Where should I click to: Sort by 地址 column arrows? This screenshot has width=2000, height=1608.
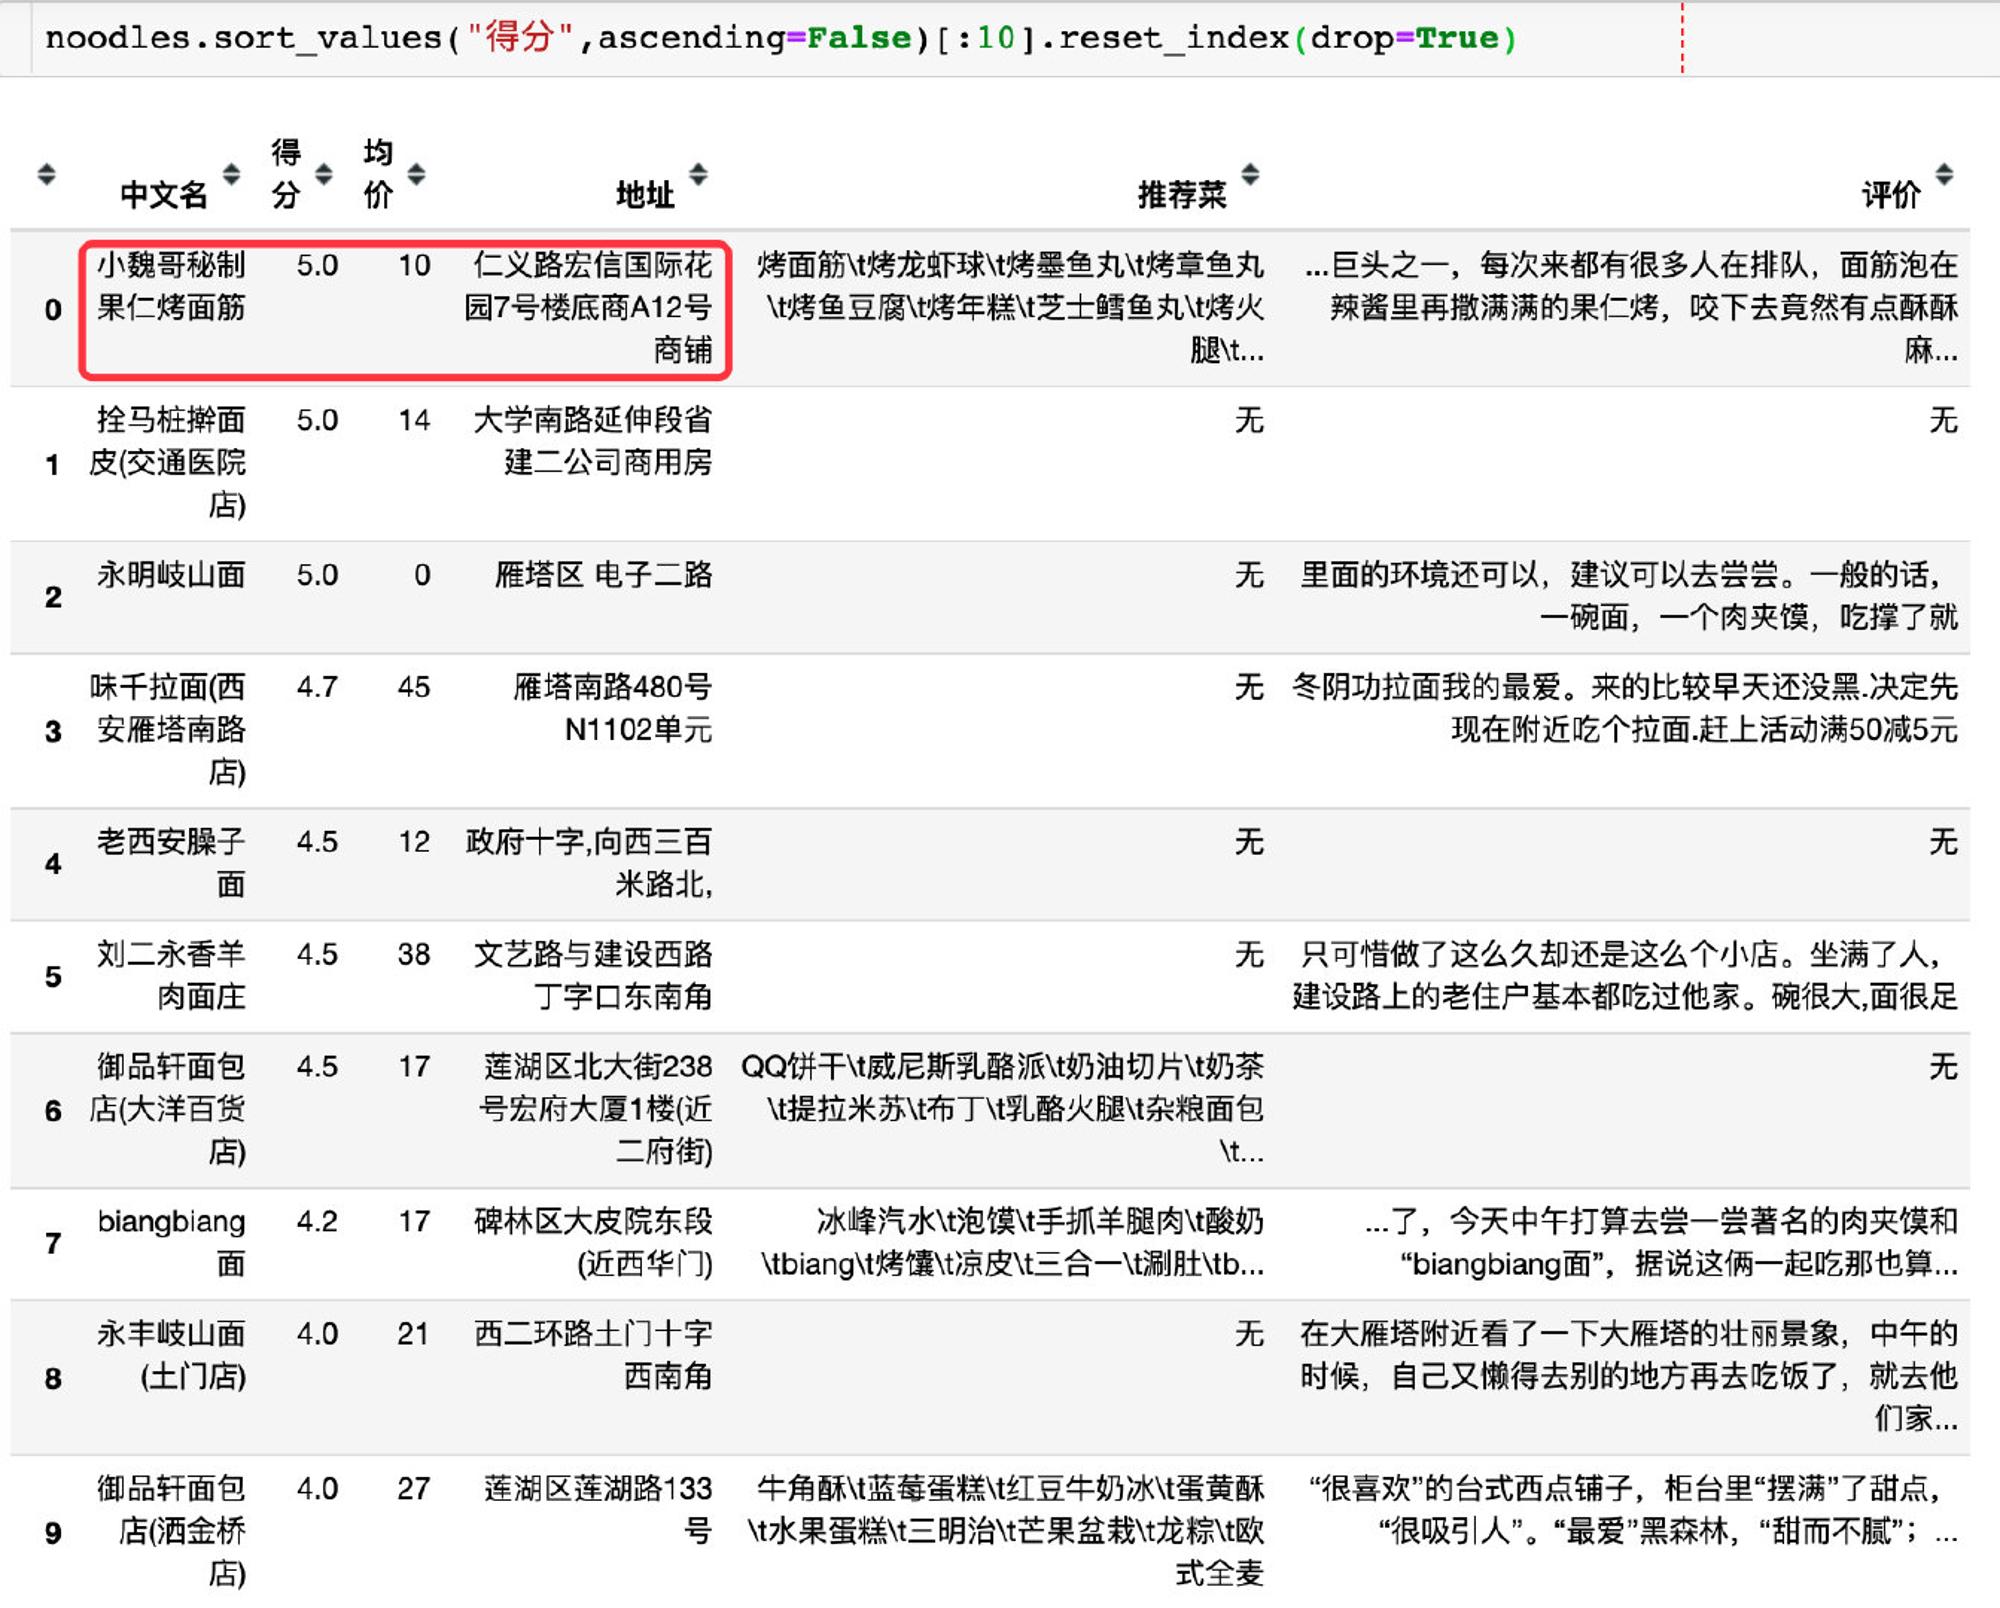pyautogui.click(x=698, y=175)
